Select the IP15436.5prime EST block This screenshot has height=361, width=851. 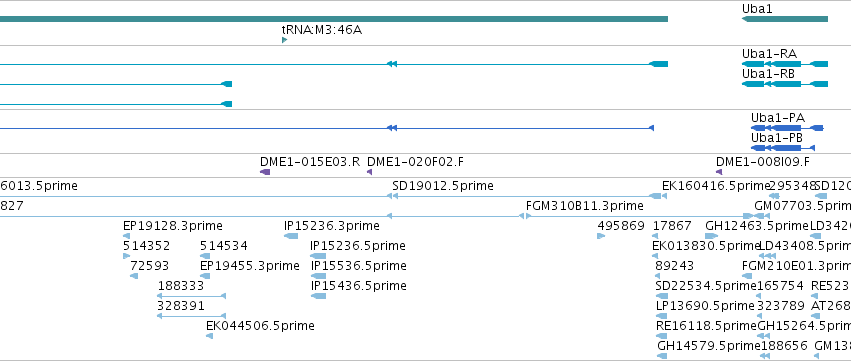[x=318, y=296]
